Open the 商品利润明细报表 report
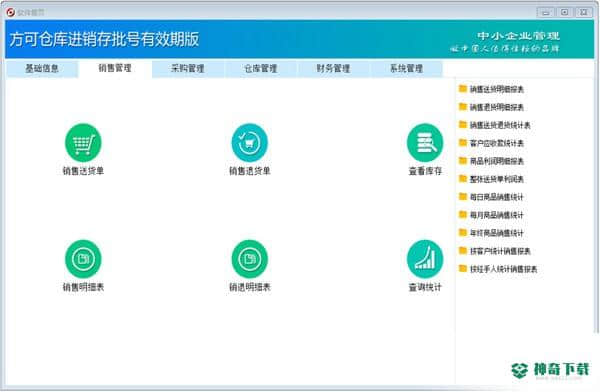 pos(496,161)
